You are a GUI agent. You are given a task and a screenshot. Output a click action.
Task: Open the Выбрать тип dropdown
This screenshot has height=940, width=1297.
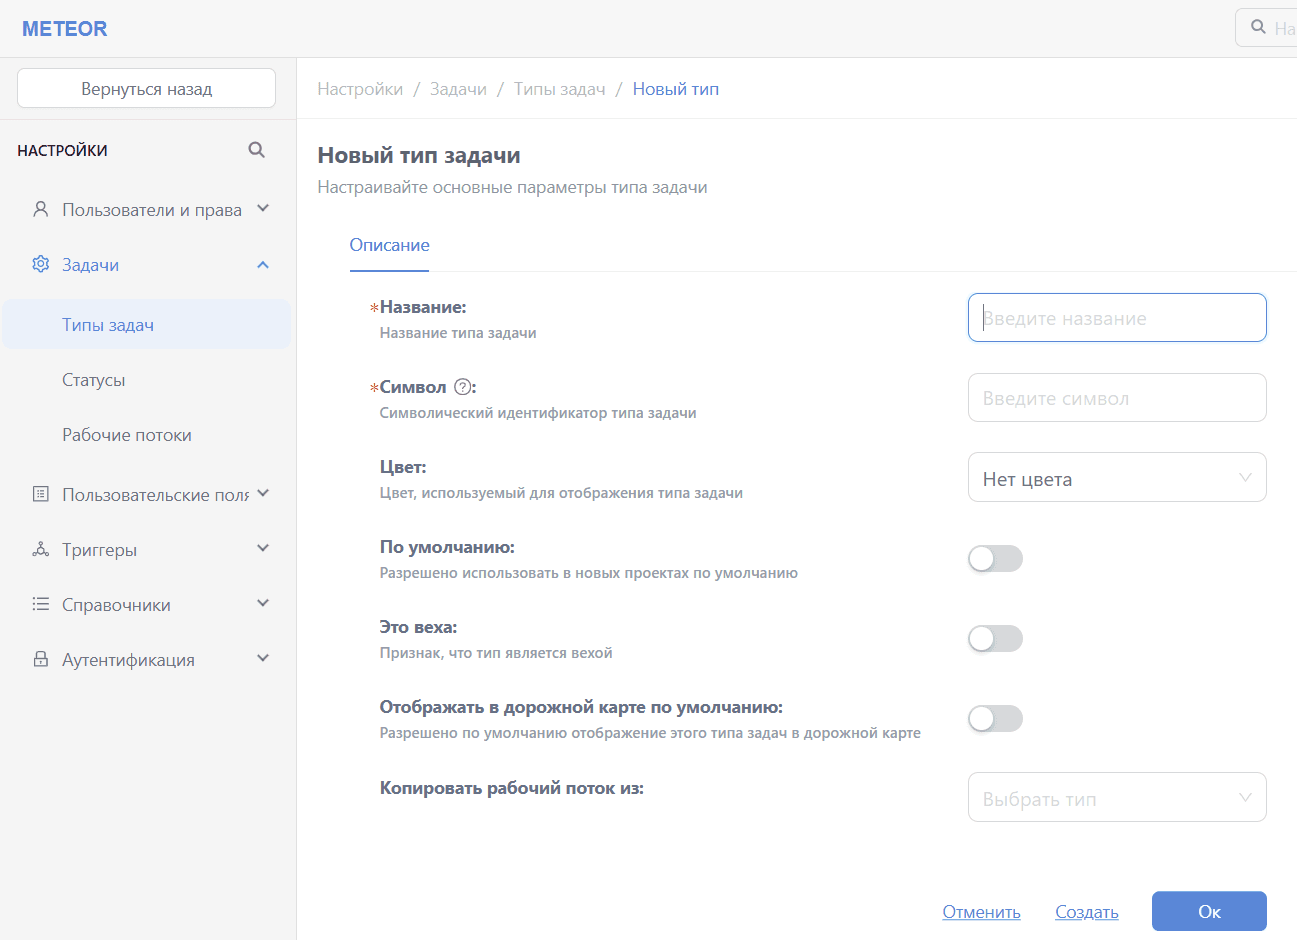click(1117, 798)
